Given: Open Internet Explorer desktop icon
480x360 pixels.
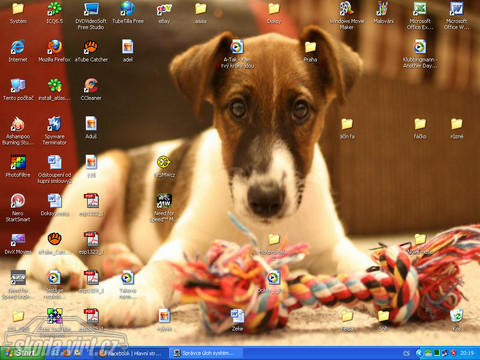Looking at the screenshot, I should (x=18, y=51).
